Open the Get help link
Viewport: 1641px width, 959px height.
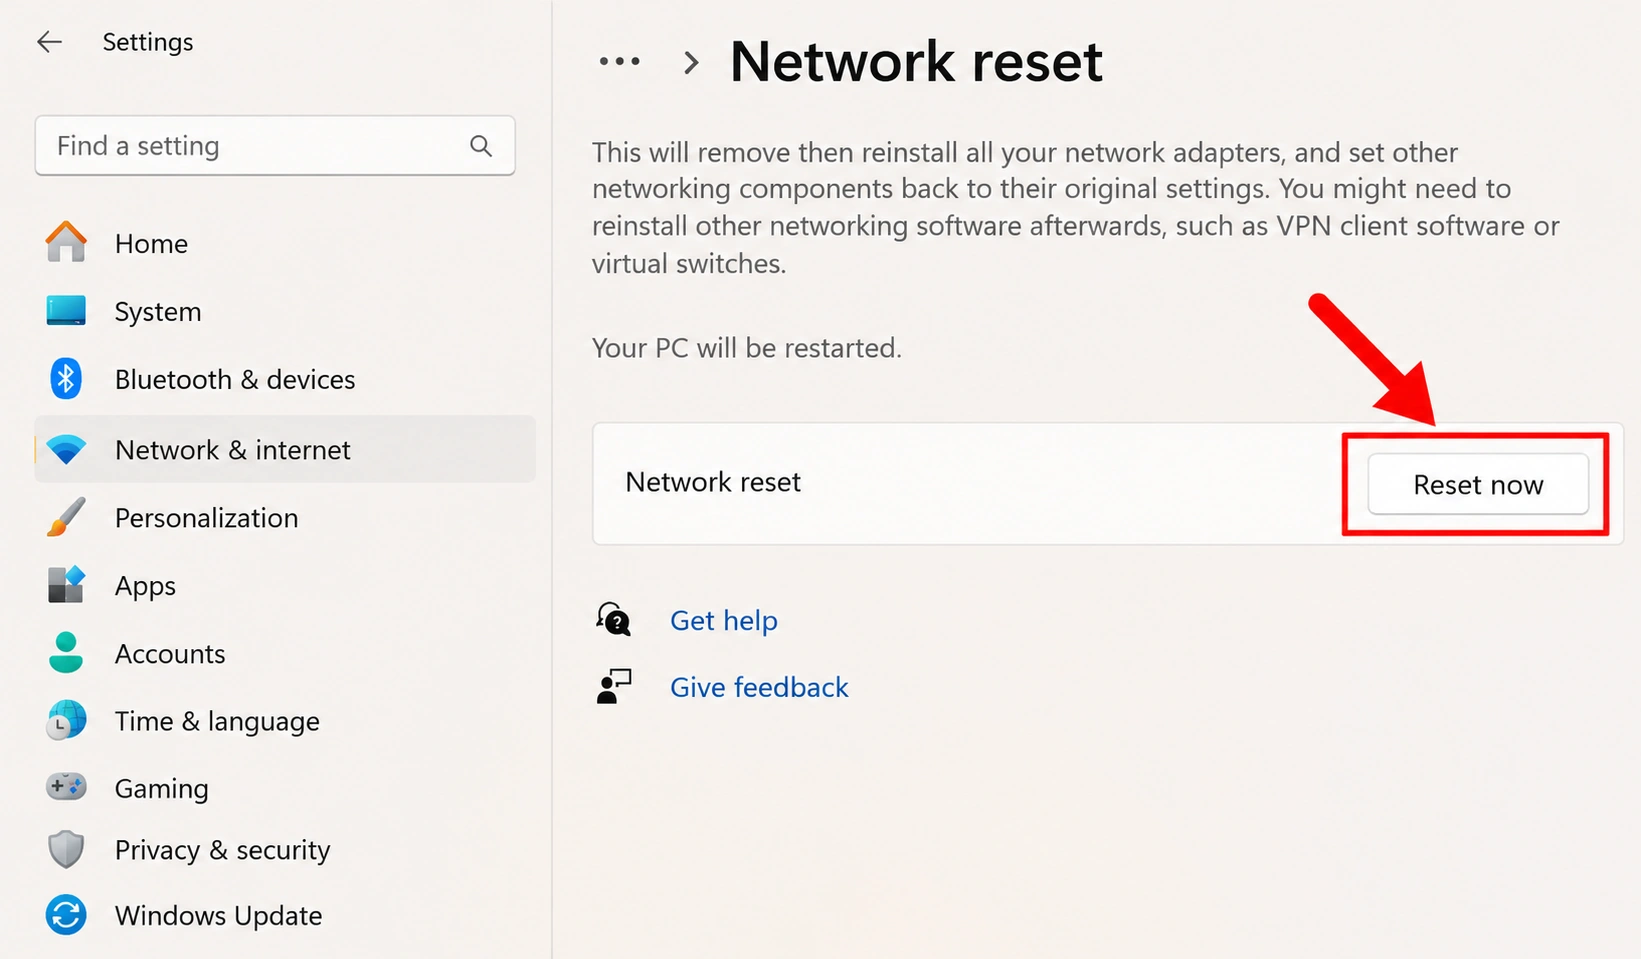(x=724, y=620)
